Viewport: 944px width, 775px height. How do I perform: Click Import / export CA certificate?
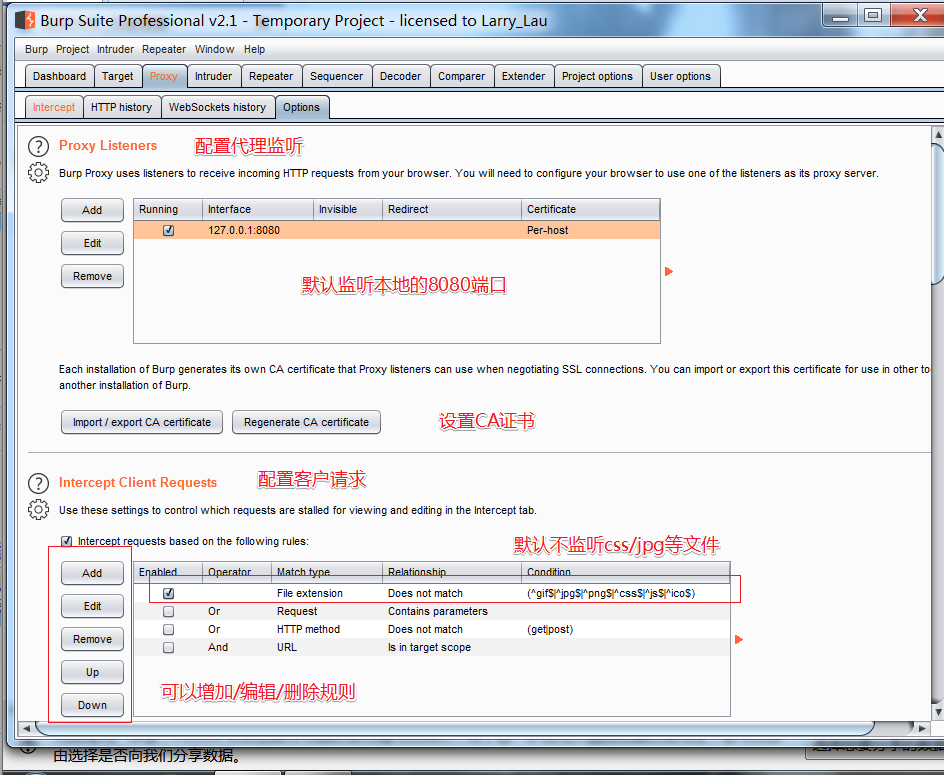click(x=142, y=422)
